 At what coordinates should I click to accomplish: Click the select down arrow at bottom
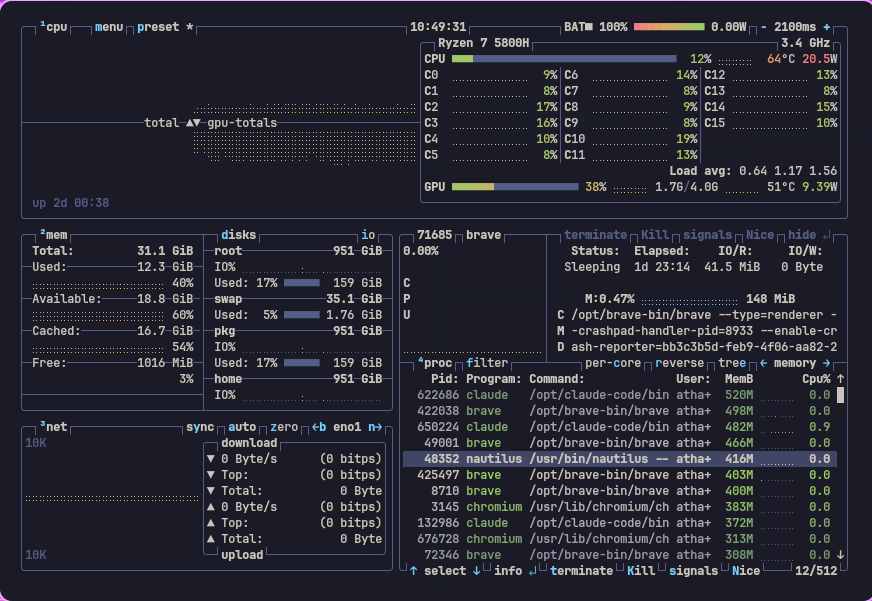click(x=477, y=571)
